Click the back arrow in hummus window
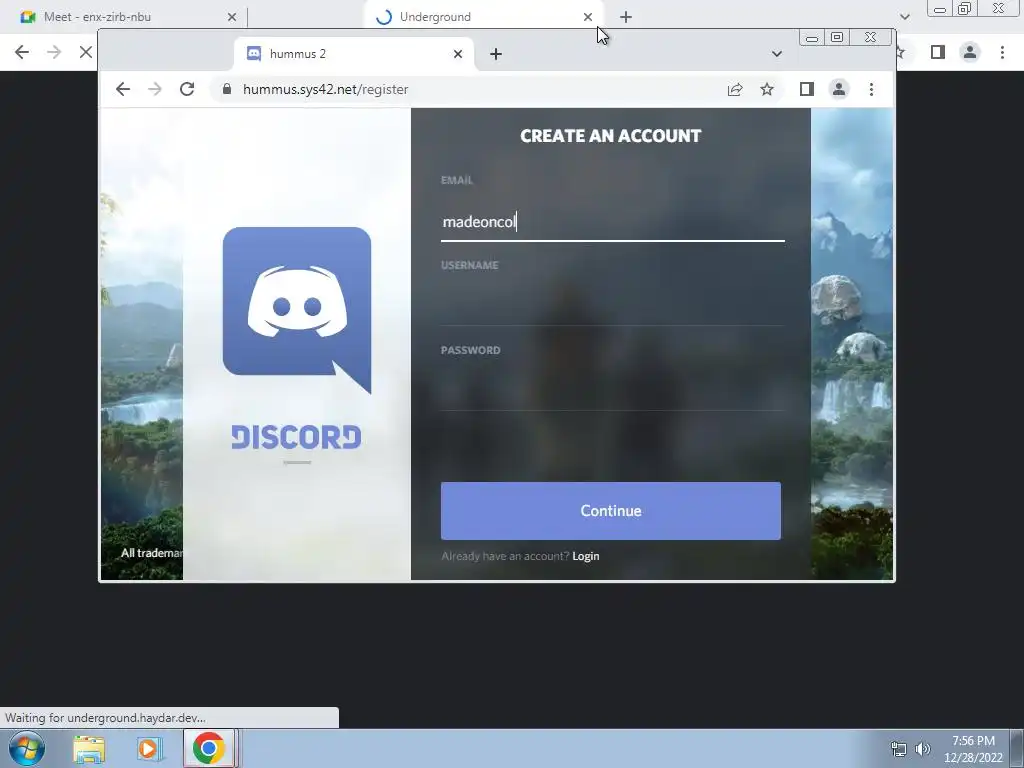 (123, 89)
